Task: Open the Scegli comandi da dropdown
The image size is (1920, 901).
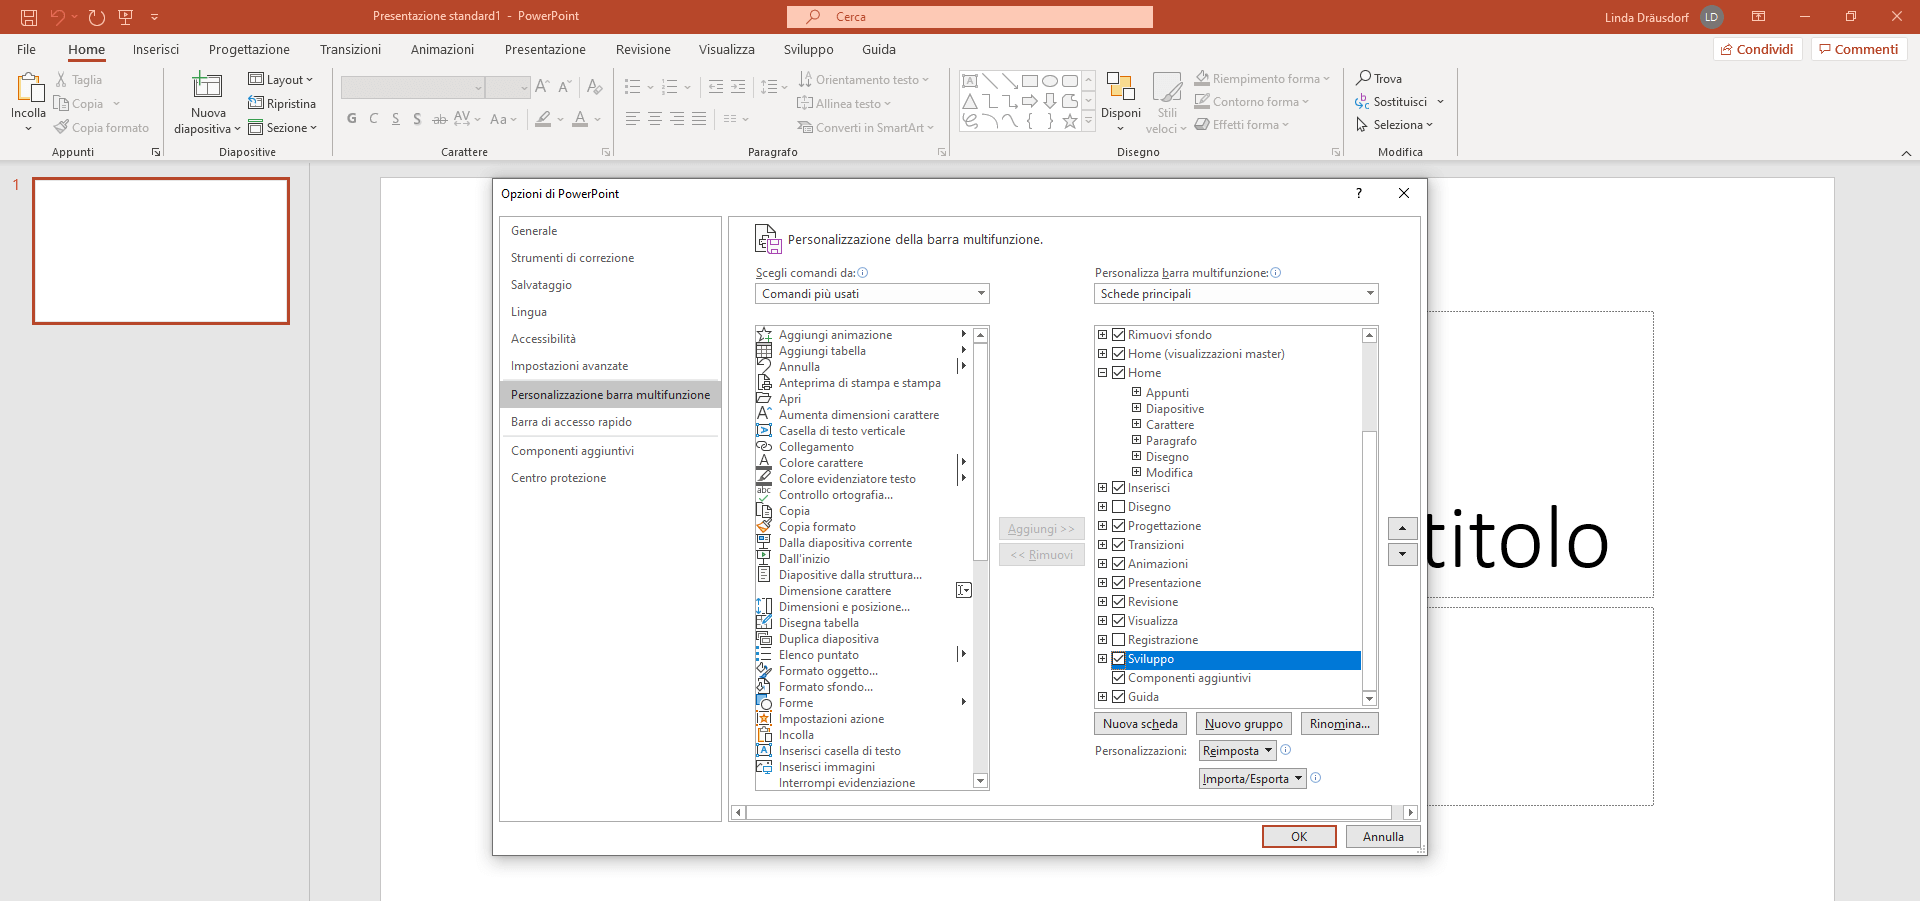Action: tap(872, 294)
